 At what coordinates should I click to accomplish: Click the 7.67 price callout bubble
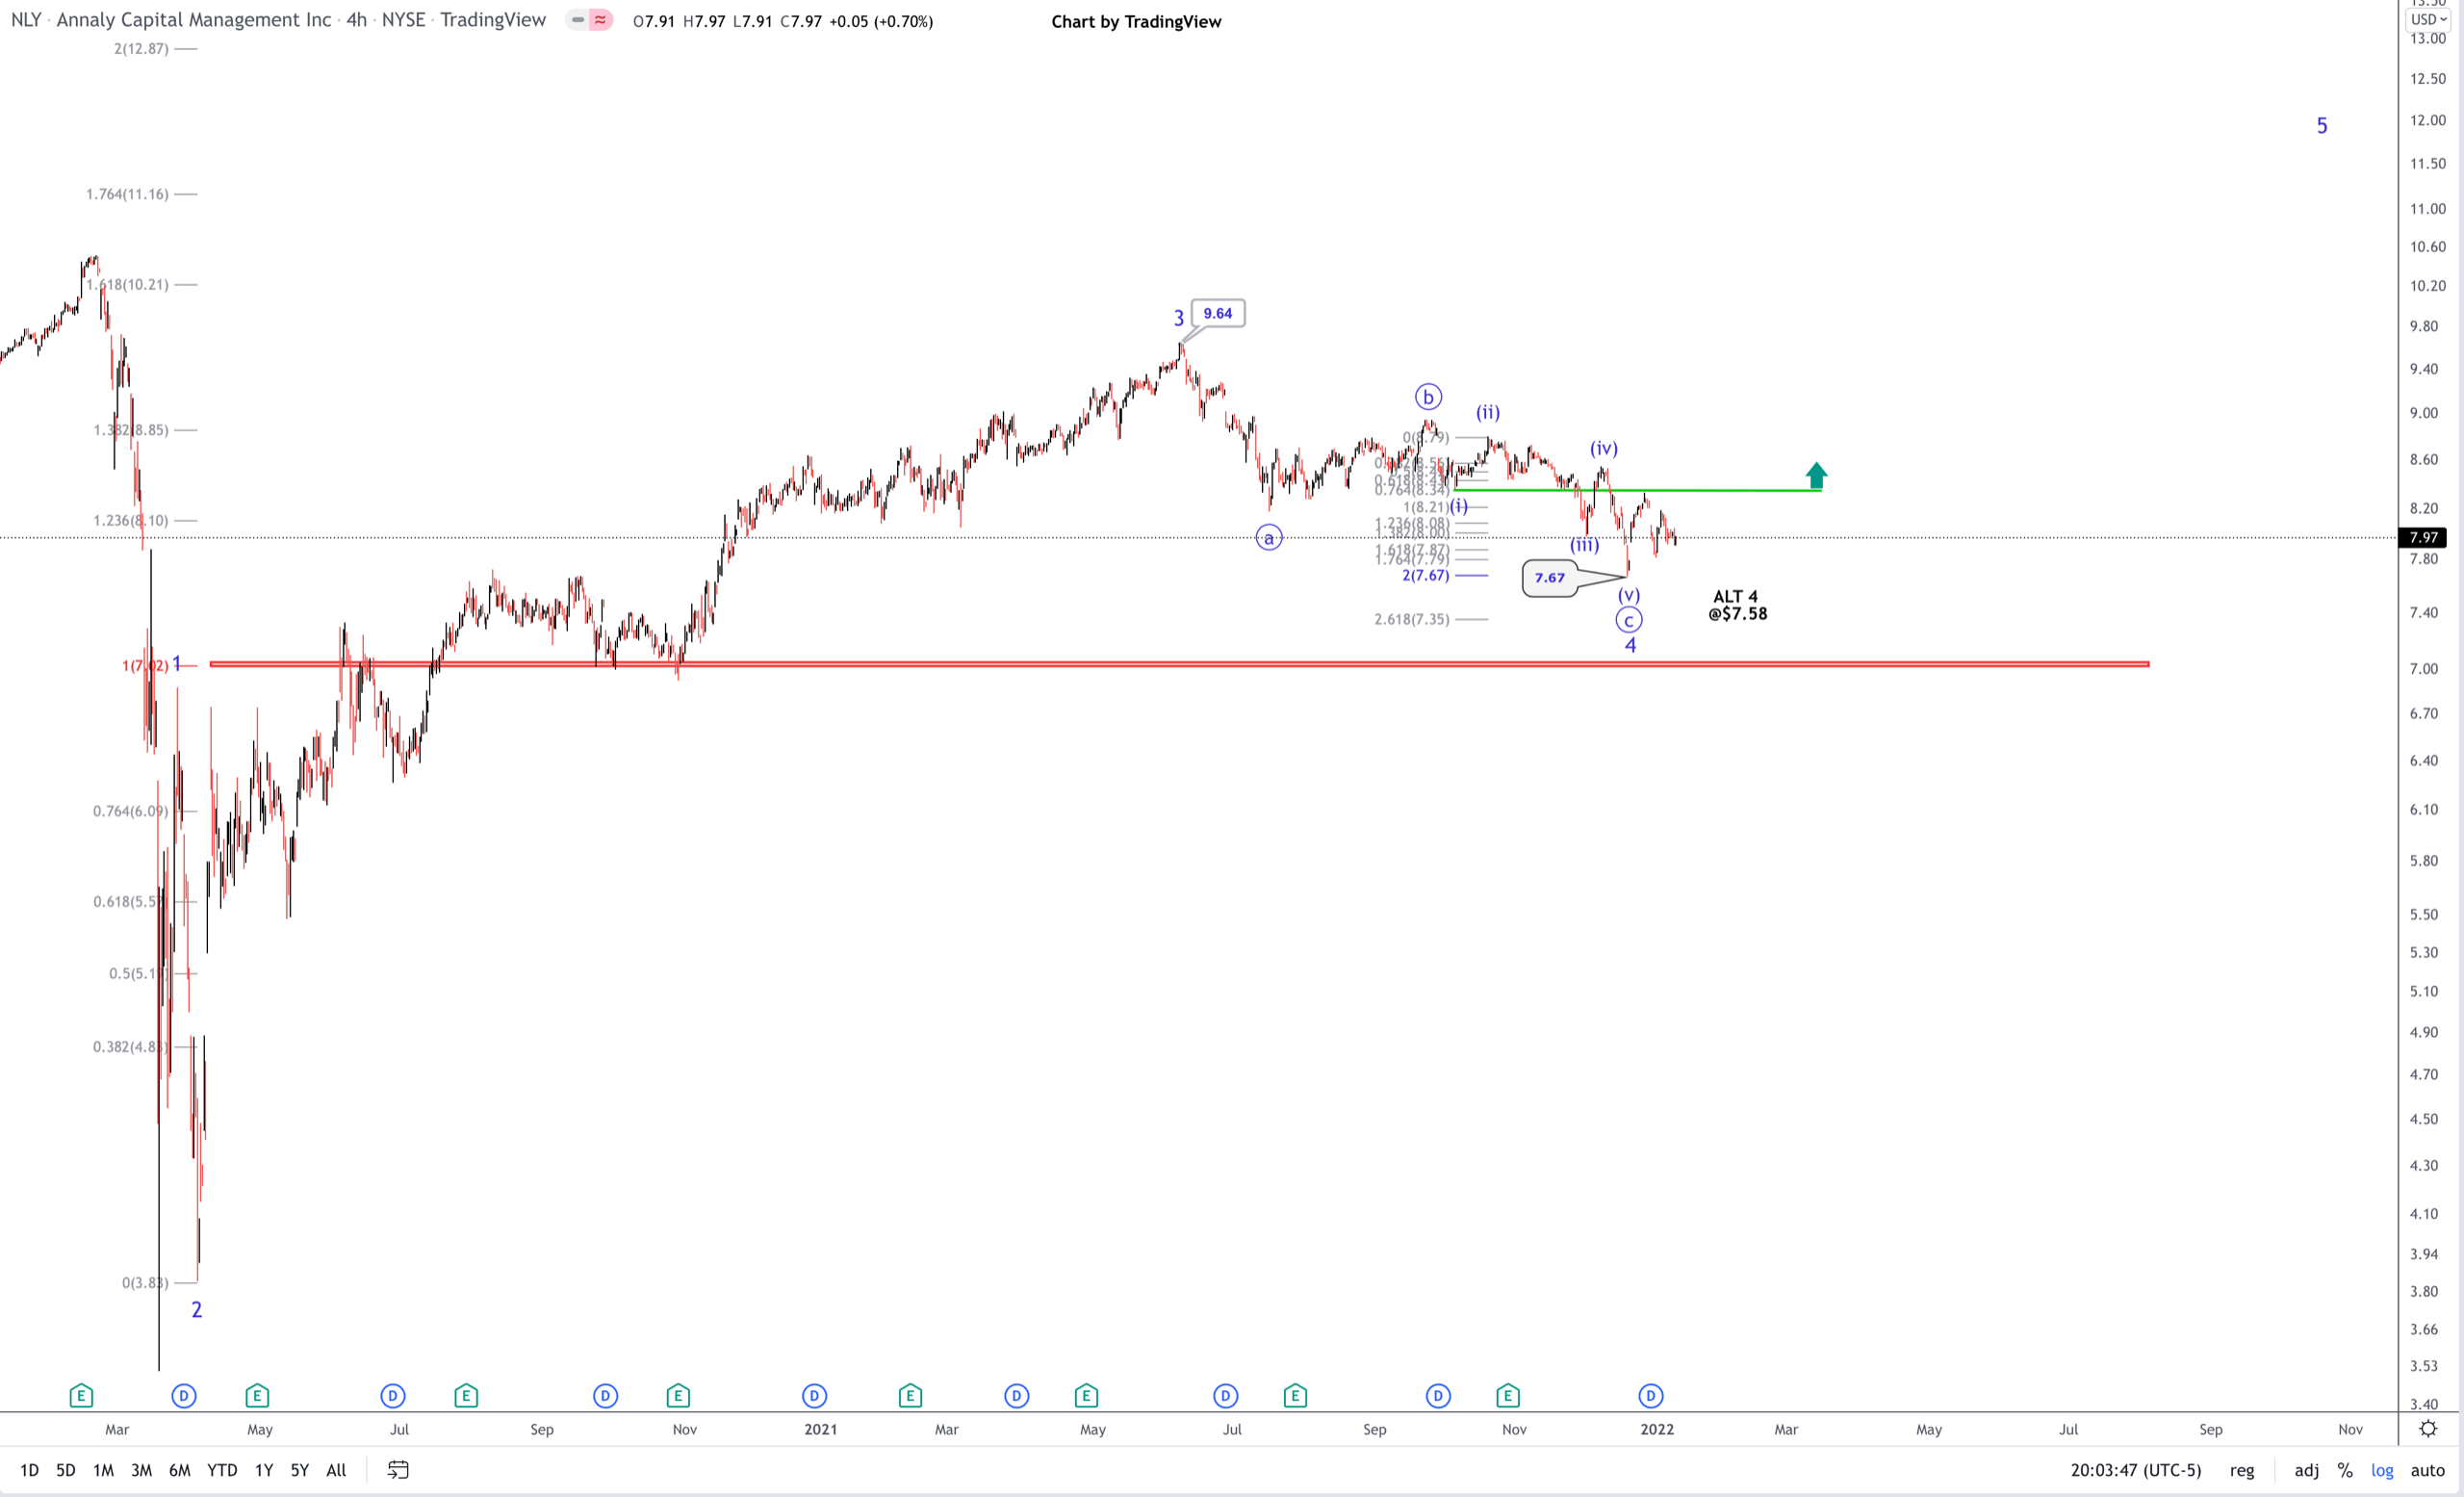(x=1549, y=577)
